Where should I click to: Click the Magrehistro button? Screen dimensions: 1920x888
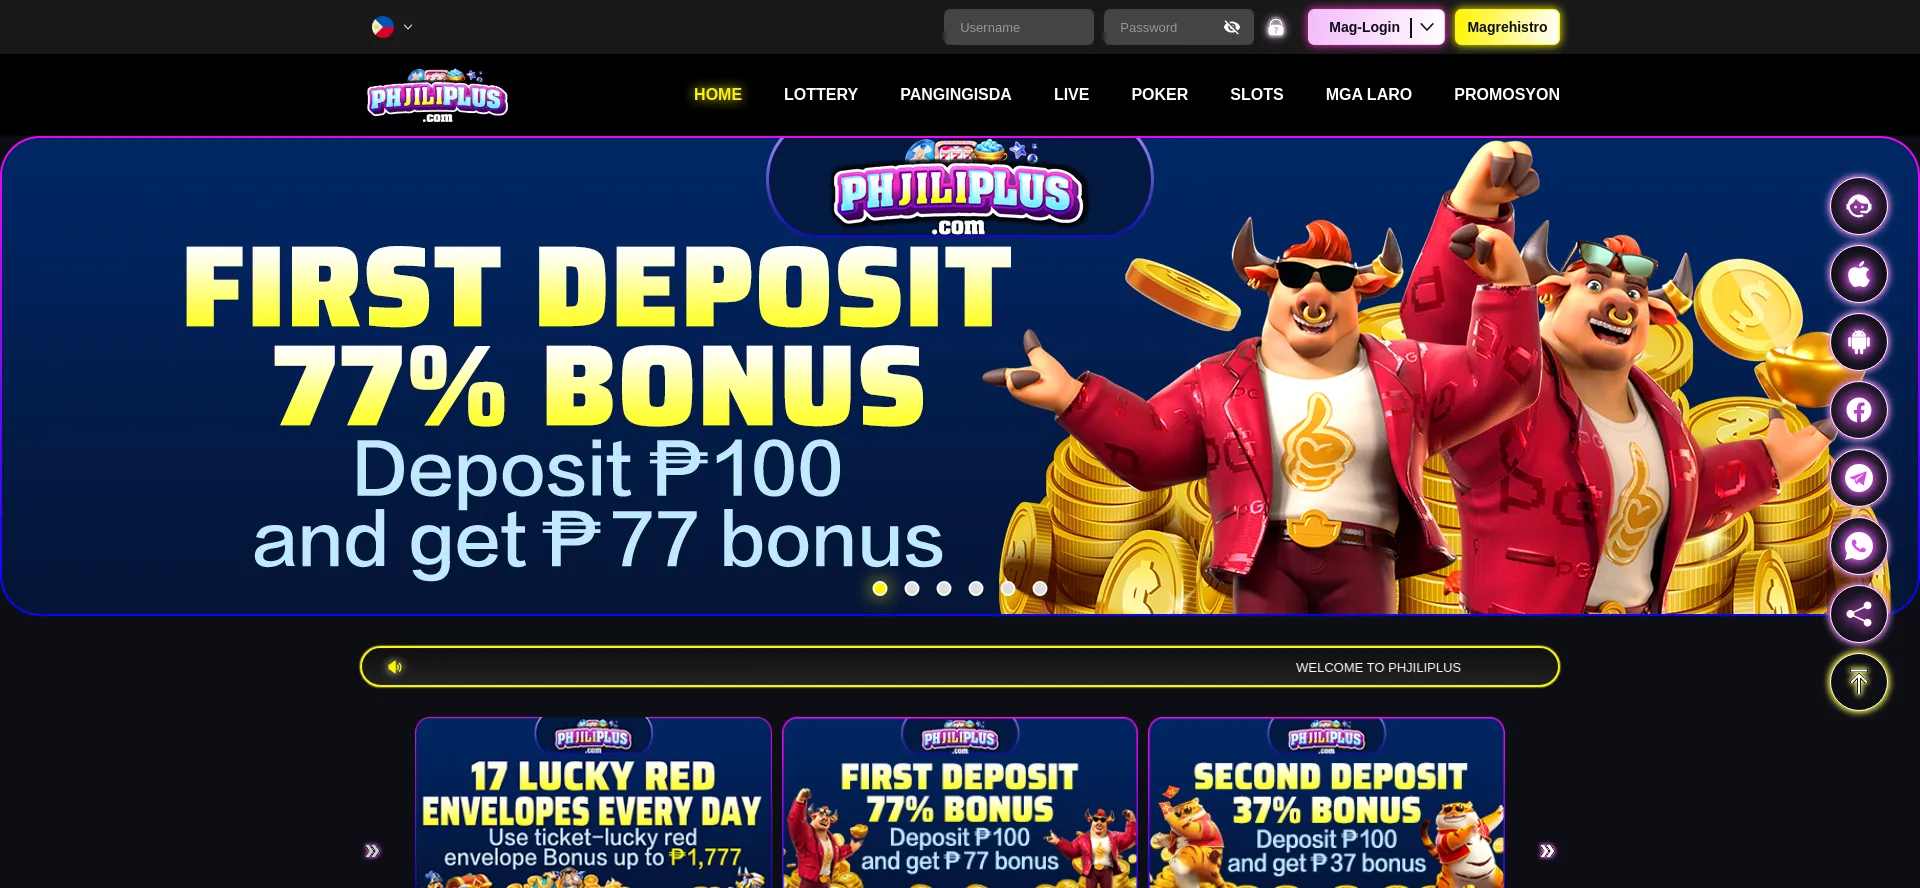[1507, 27]
